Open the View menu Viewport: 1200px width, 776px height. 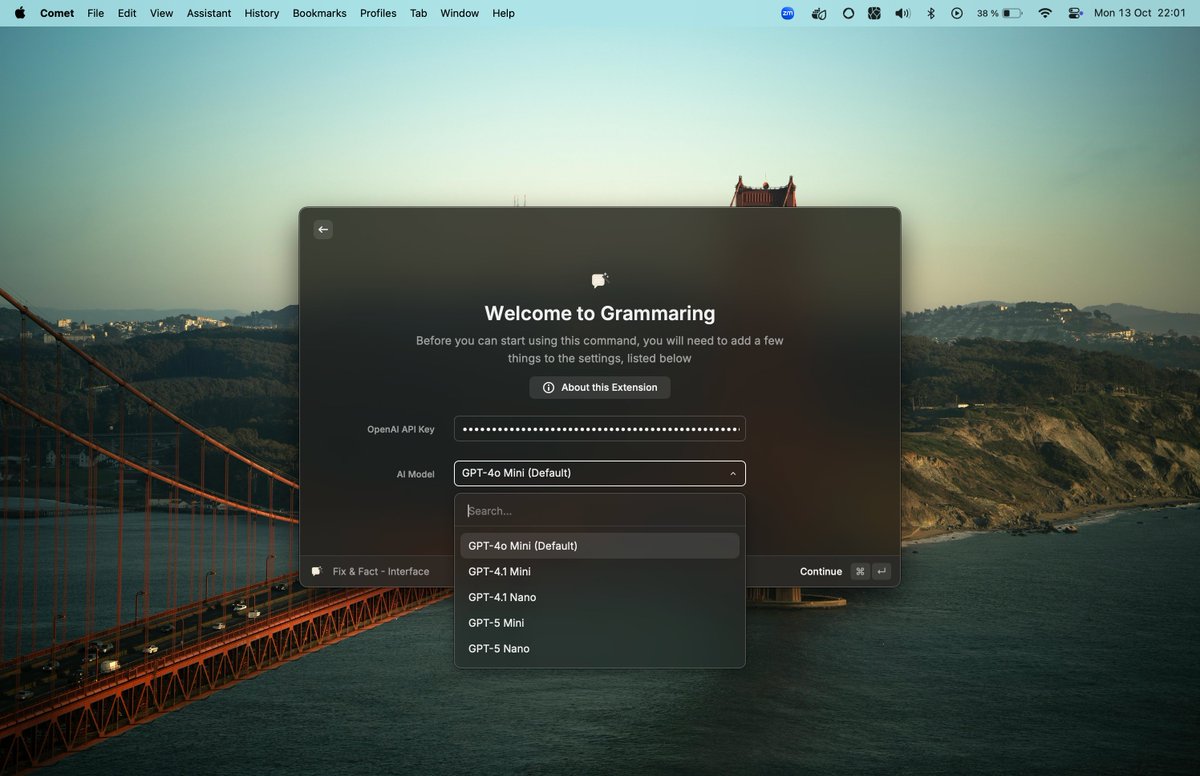coord(161,13)
